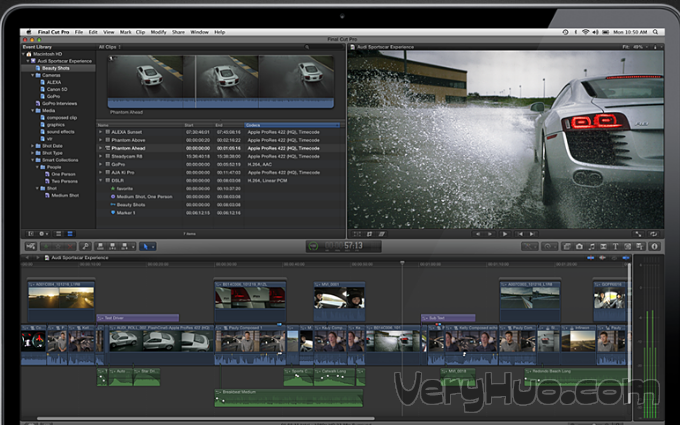The image size is (680, 425).
Task: Expand the Shot Type folder
Action: [33, 153]
